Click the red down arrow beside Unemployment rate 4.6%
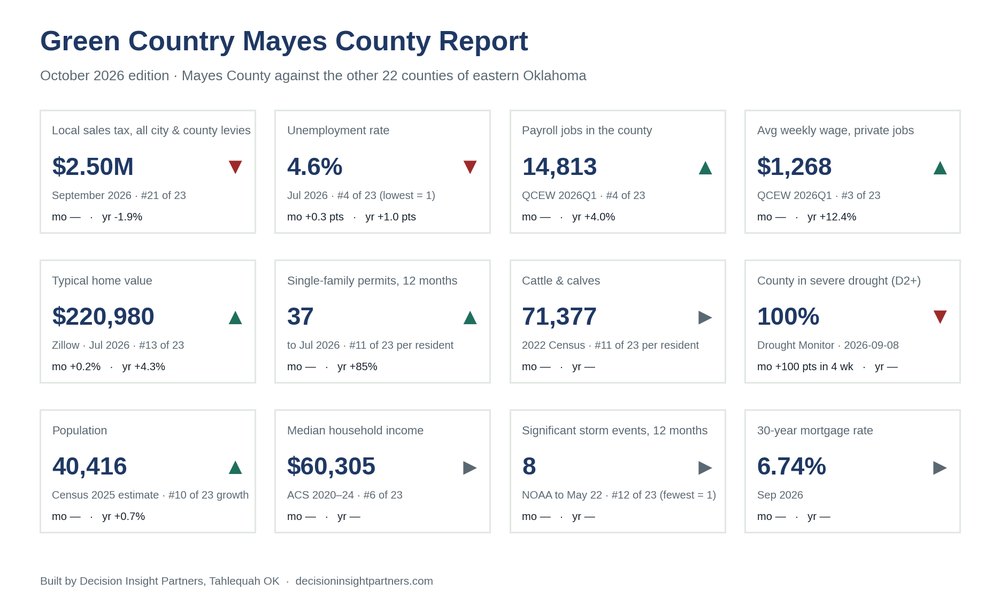 (x=470, y=167)
